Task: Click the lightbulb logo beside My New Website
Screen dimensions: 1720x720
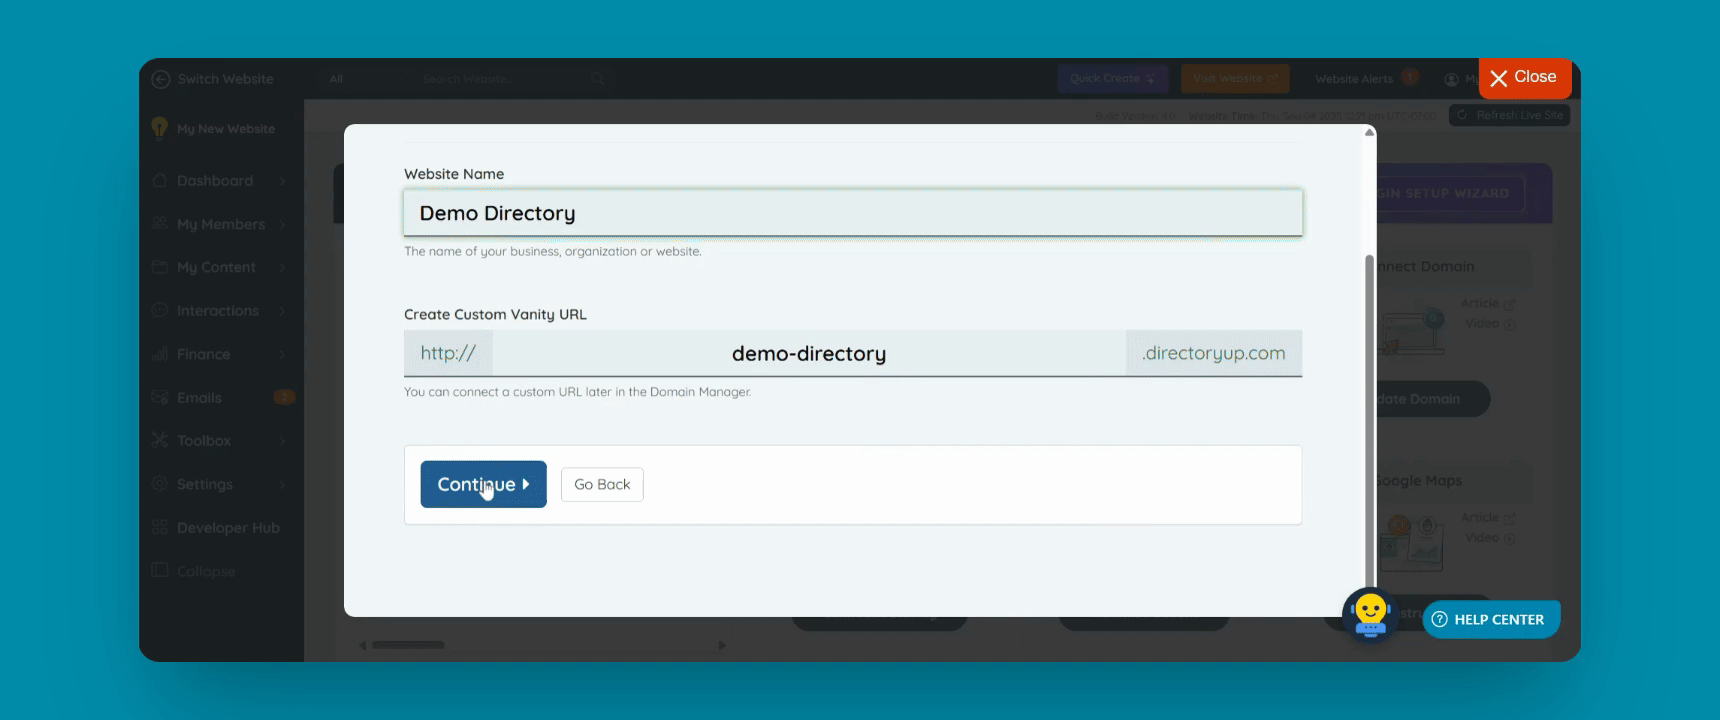Action: (159, 128)
